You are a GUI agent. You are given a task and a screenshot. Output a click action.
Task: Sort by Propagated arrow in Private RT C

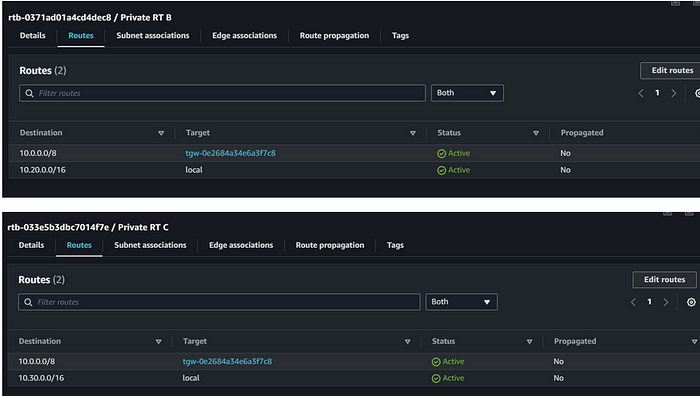(694, 342)
